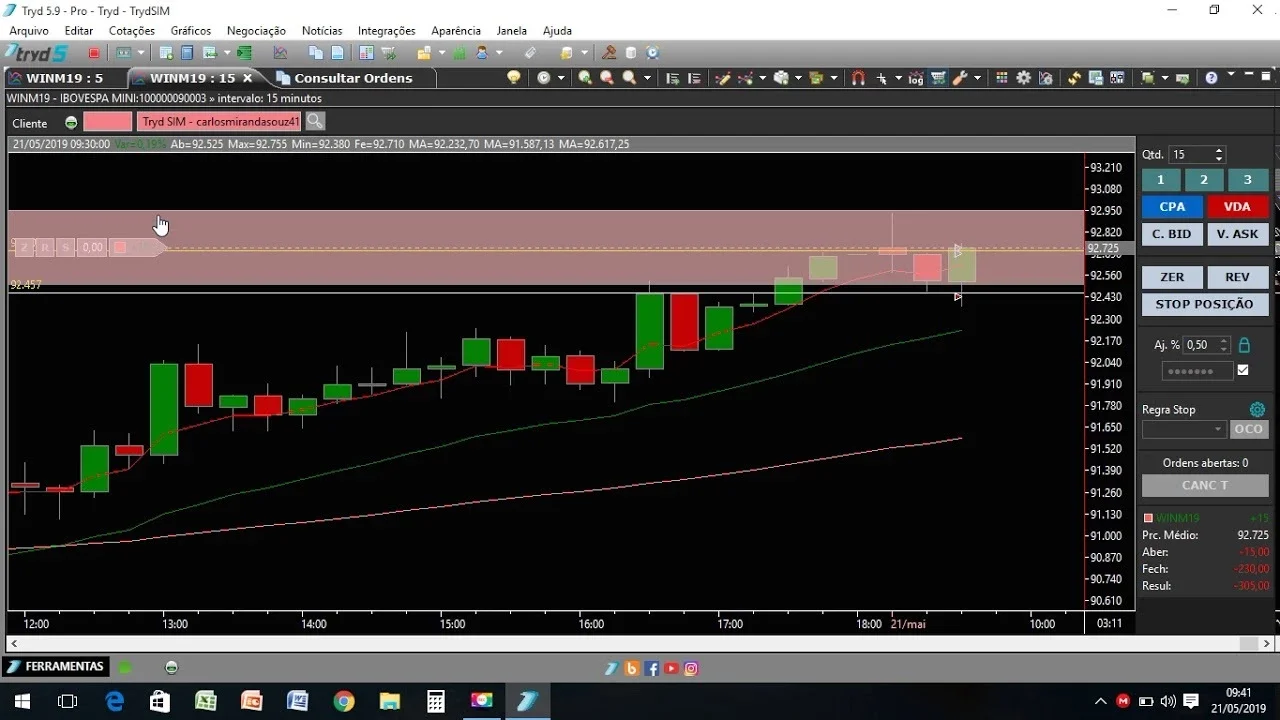Click the OCO button
This screenshot has height=720, width=1280.
pyautogui.click(x=1249, y=429)
